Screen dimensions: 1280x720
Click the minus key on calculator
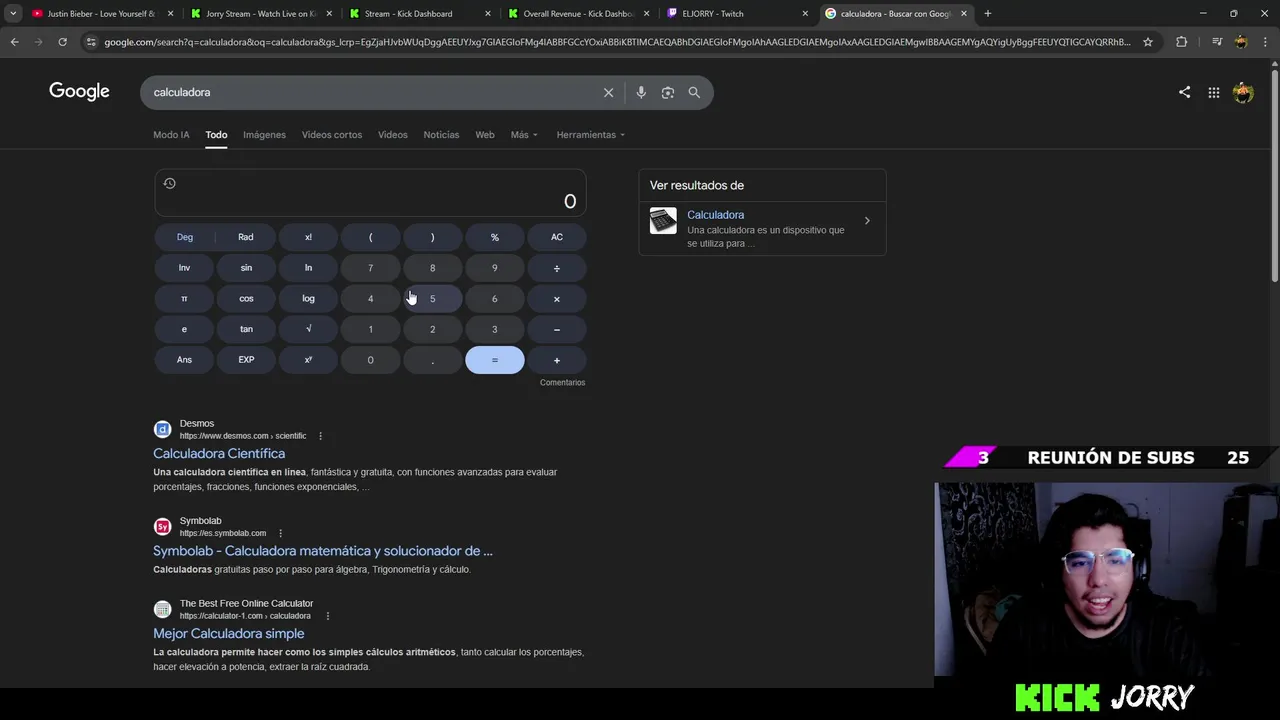click(557, 329)
